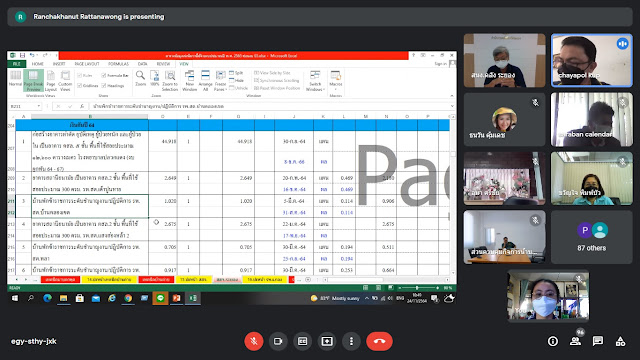
Task: Toggle the Formula Bar checkbox
Action: (115, 76)
